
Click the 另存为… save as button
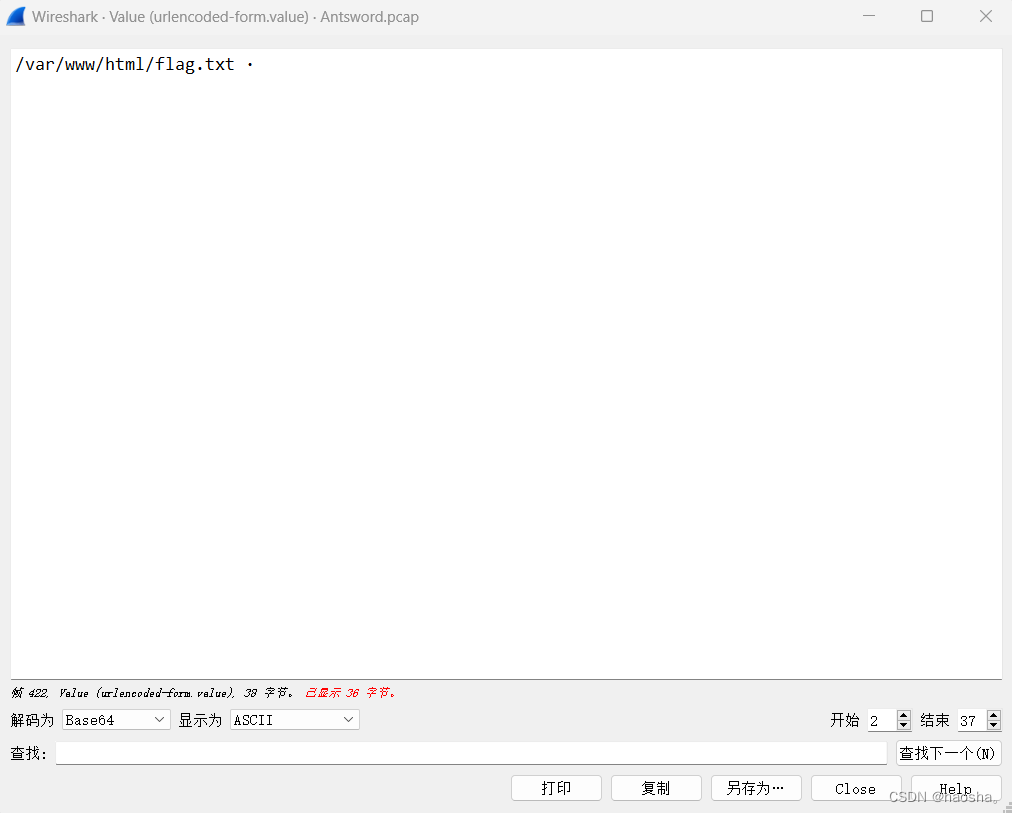(x=756, y=788)
